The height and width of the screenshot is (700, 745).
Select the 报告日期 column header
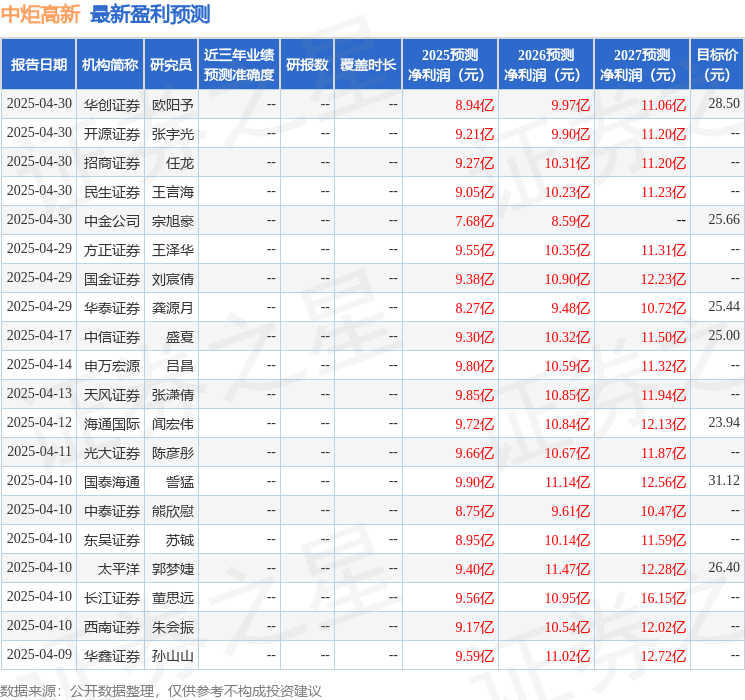point(38,65)
